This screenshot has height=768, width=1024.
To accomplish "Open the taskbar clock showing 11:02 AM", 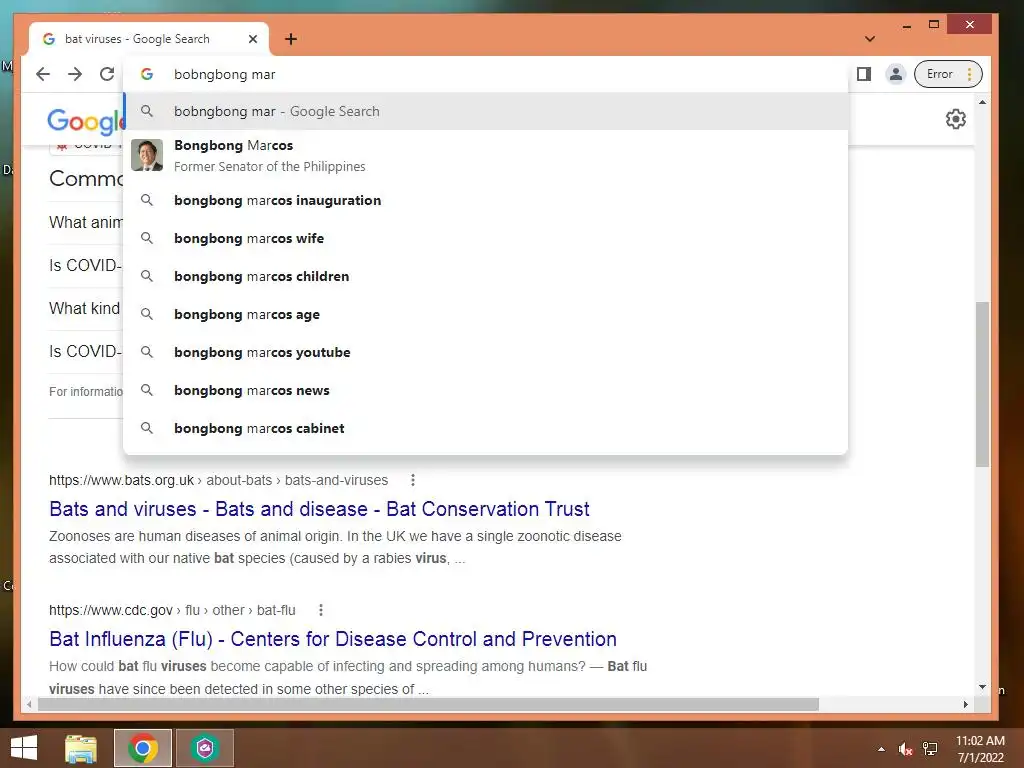I will coord(980,749).
